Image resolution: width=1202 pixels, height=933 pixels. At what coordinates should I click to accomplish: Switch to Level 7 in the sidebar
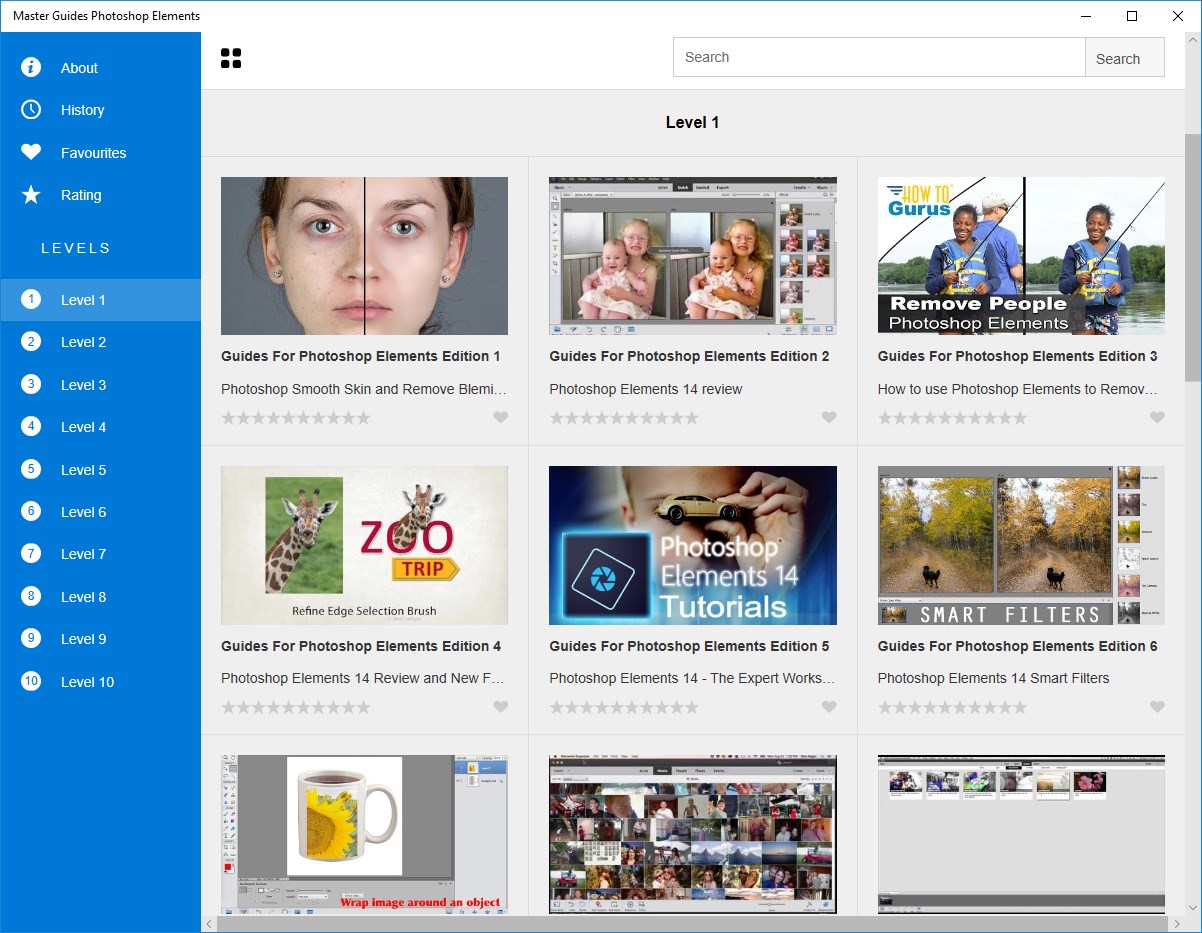(x=83, y=554)
